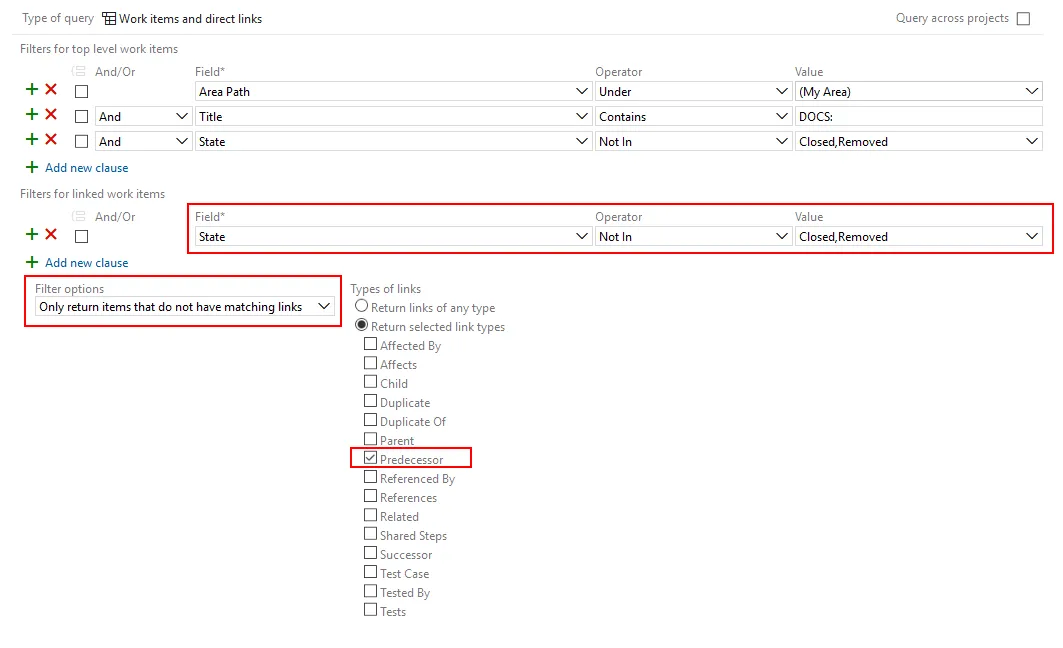1063x648 pixels.
Task: Open top-level Closed,Removed value dropdown
Action: 919,142
